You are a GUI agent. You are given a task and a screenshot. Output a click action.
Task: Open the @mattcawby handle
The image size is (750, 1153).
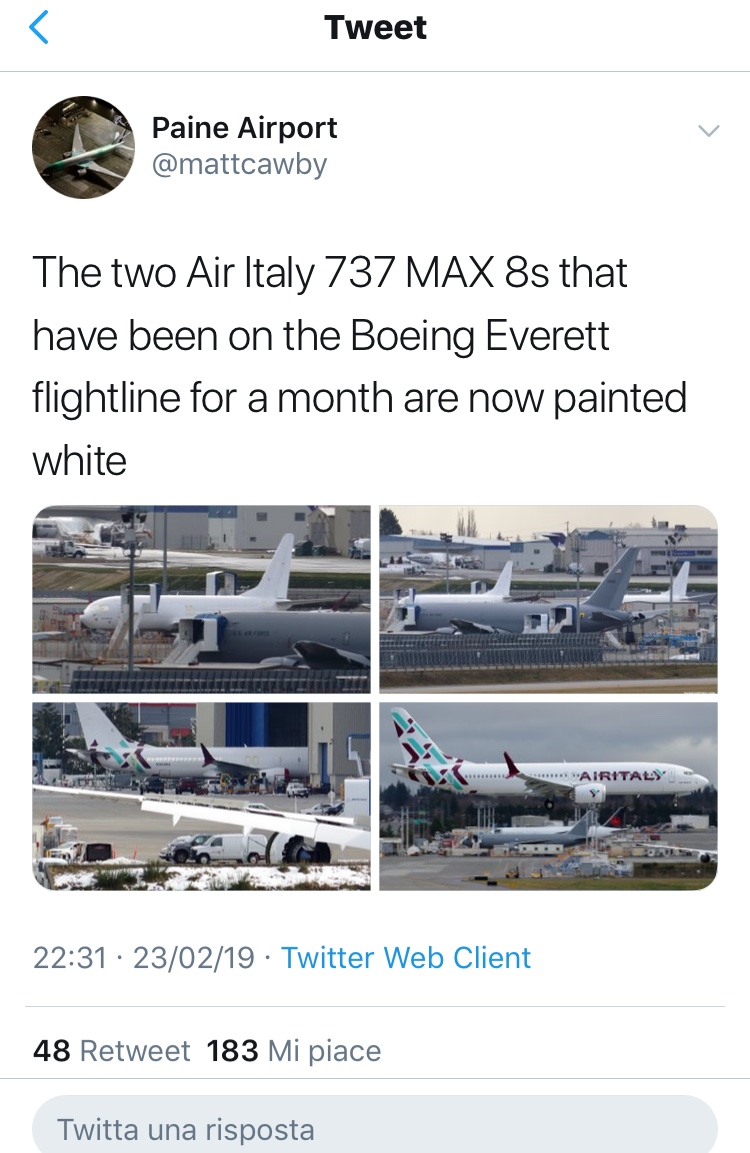(x=239, y=164)
